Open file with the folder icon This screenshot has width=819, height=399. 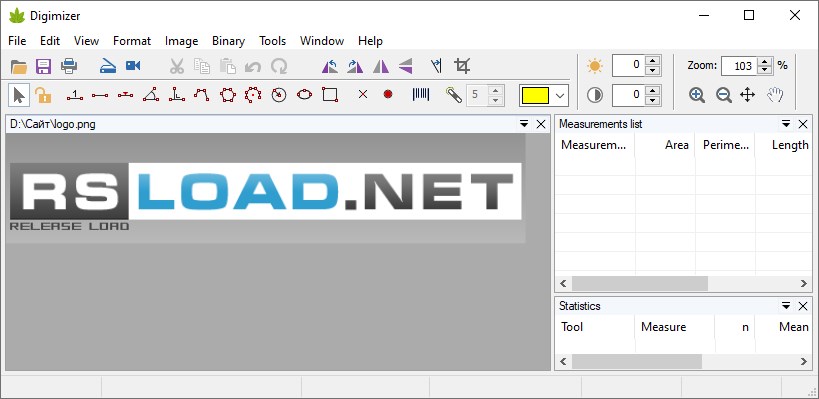point(19,66)
